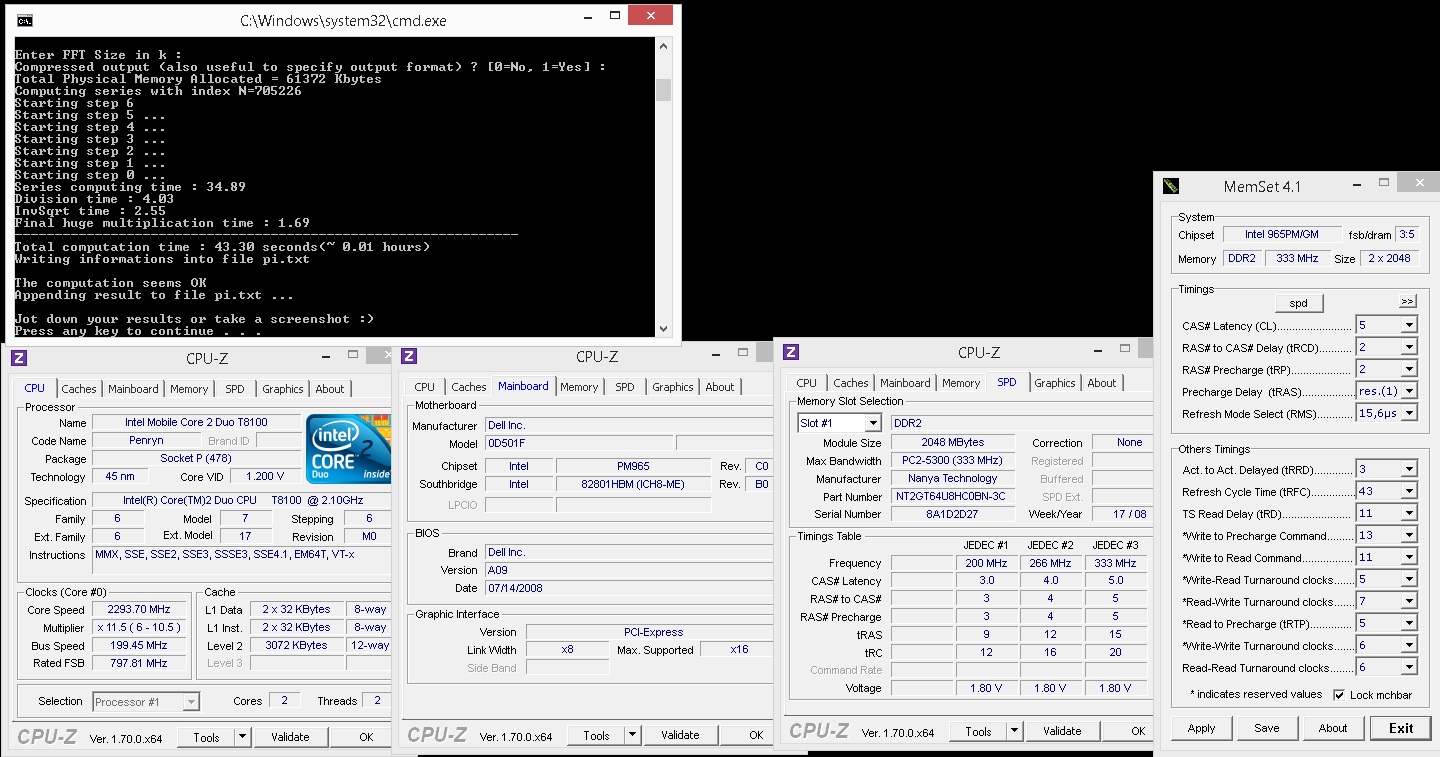
Task: Open the Precharge Delay (tRAS) dropdown
Action: pyautogui.click(x=1408, y=391)
